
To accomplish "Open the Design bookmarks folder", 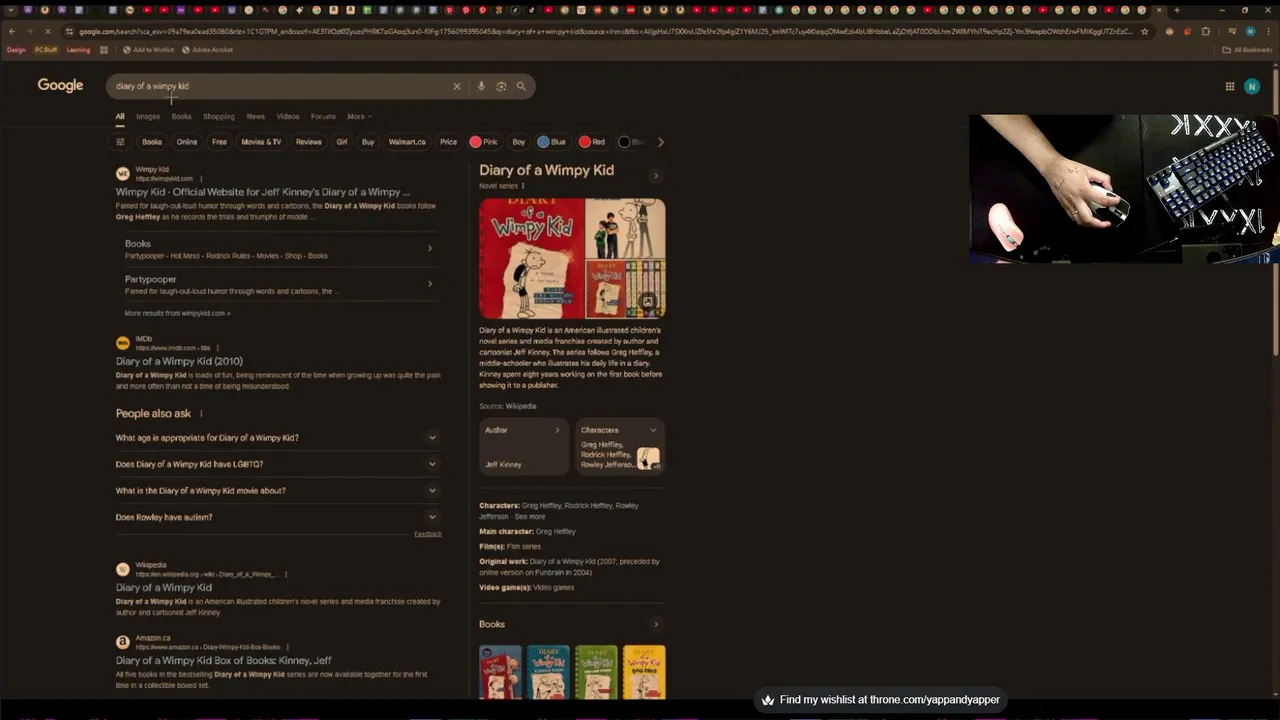I will (16, 50).
